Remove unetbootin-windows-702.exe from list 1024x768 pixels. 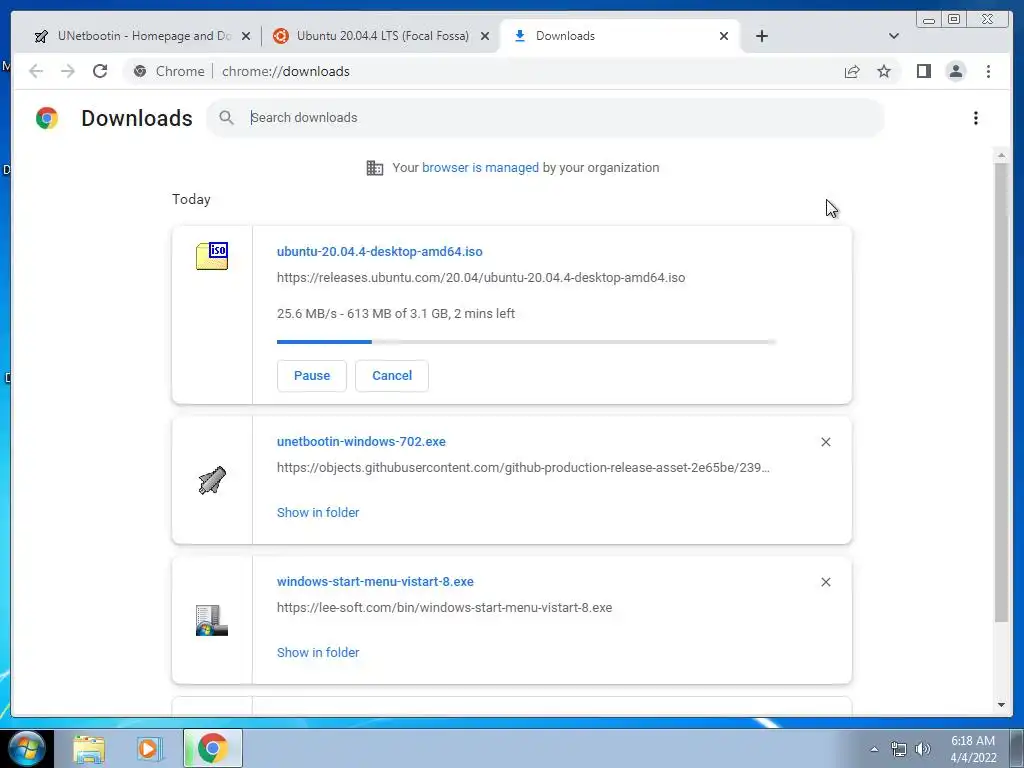tap(825, 442)
